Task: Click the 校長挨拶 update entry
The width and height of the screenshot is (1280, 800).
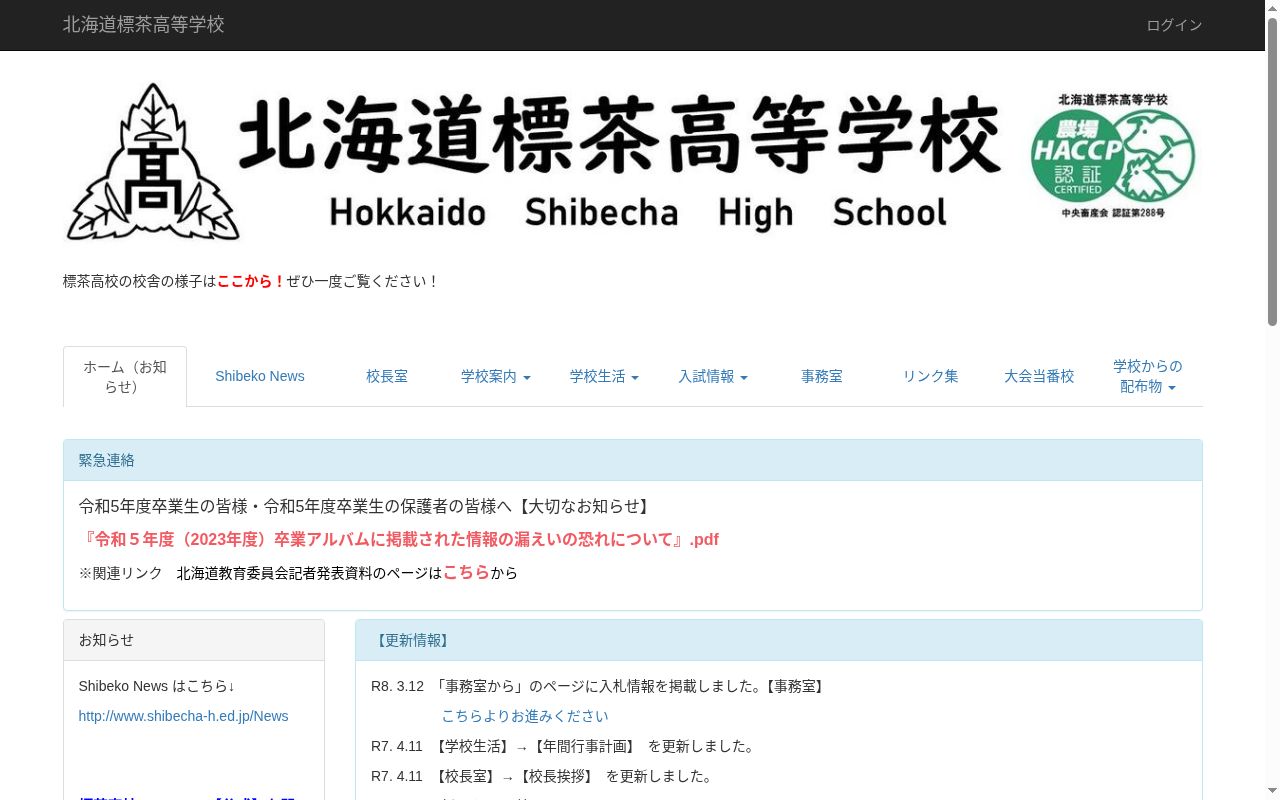Action: 544,776
